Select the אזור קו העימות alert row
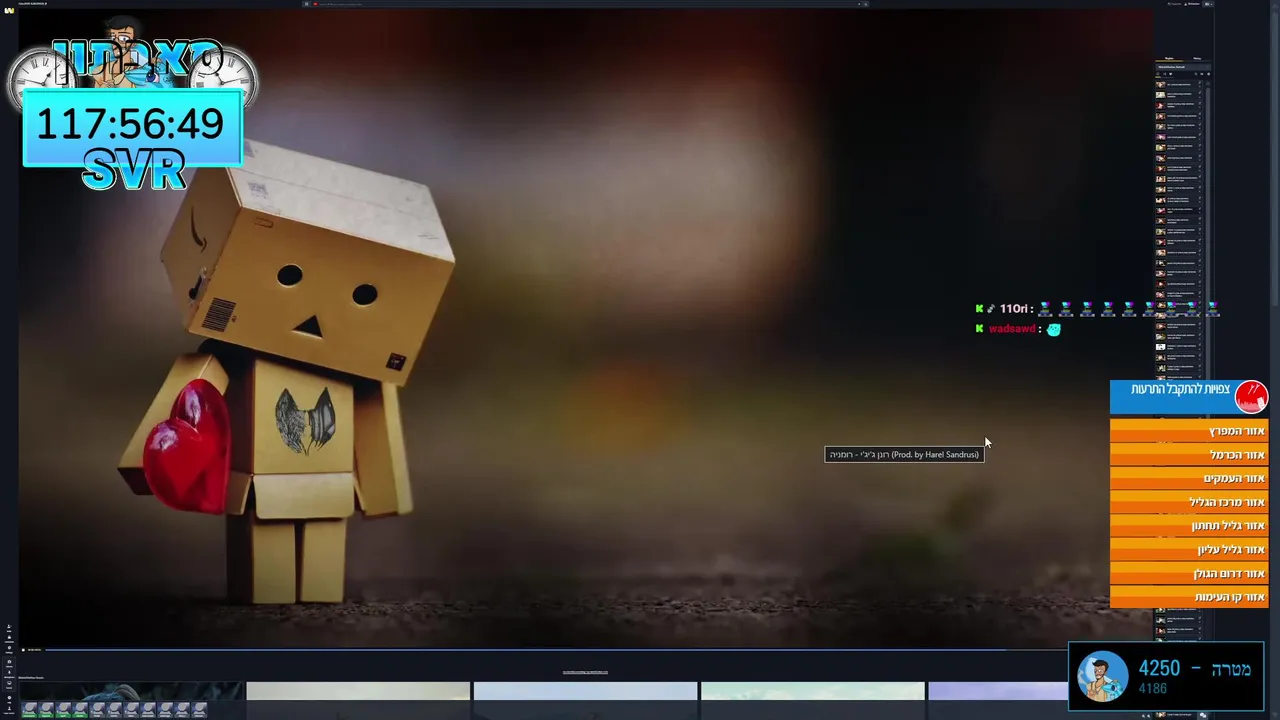This screenshot has height=720, width=1280. (x=1189, y=597)
